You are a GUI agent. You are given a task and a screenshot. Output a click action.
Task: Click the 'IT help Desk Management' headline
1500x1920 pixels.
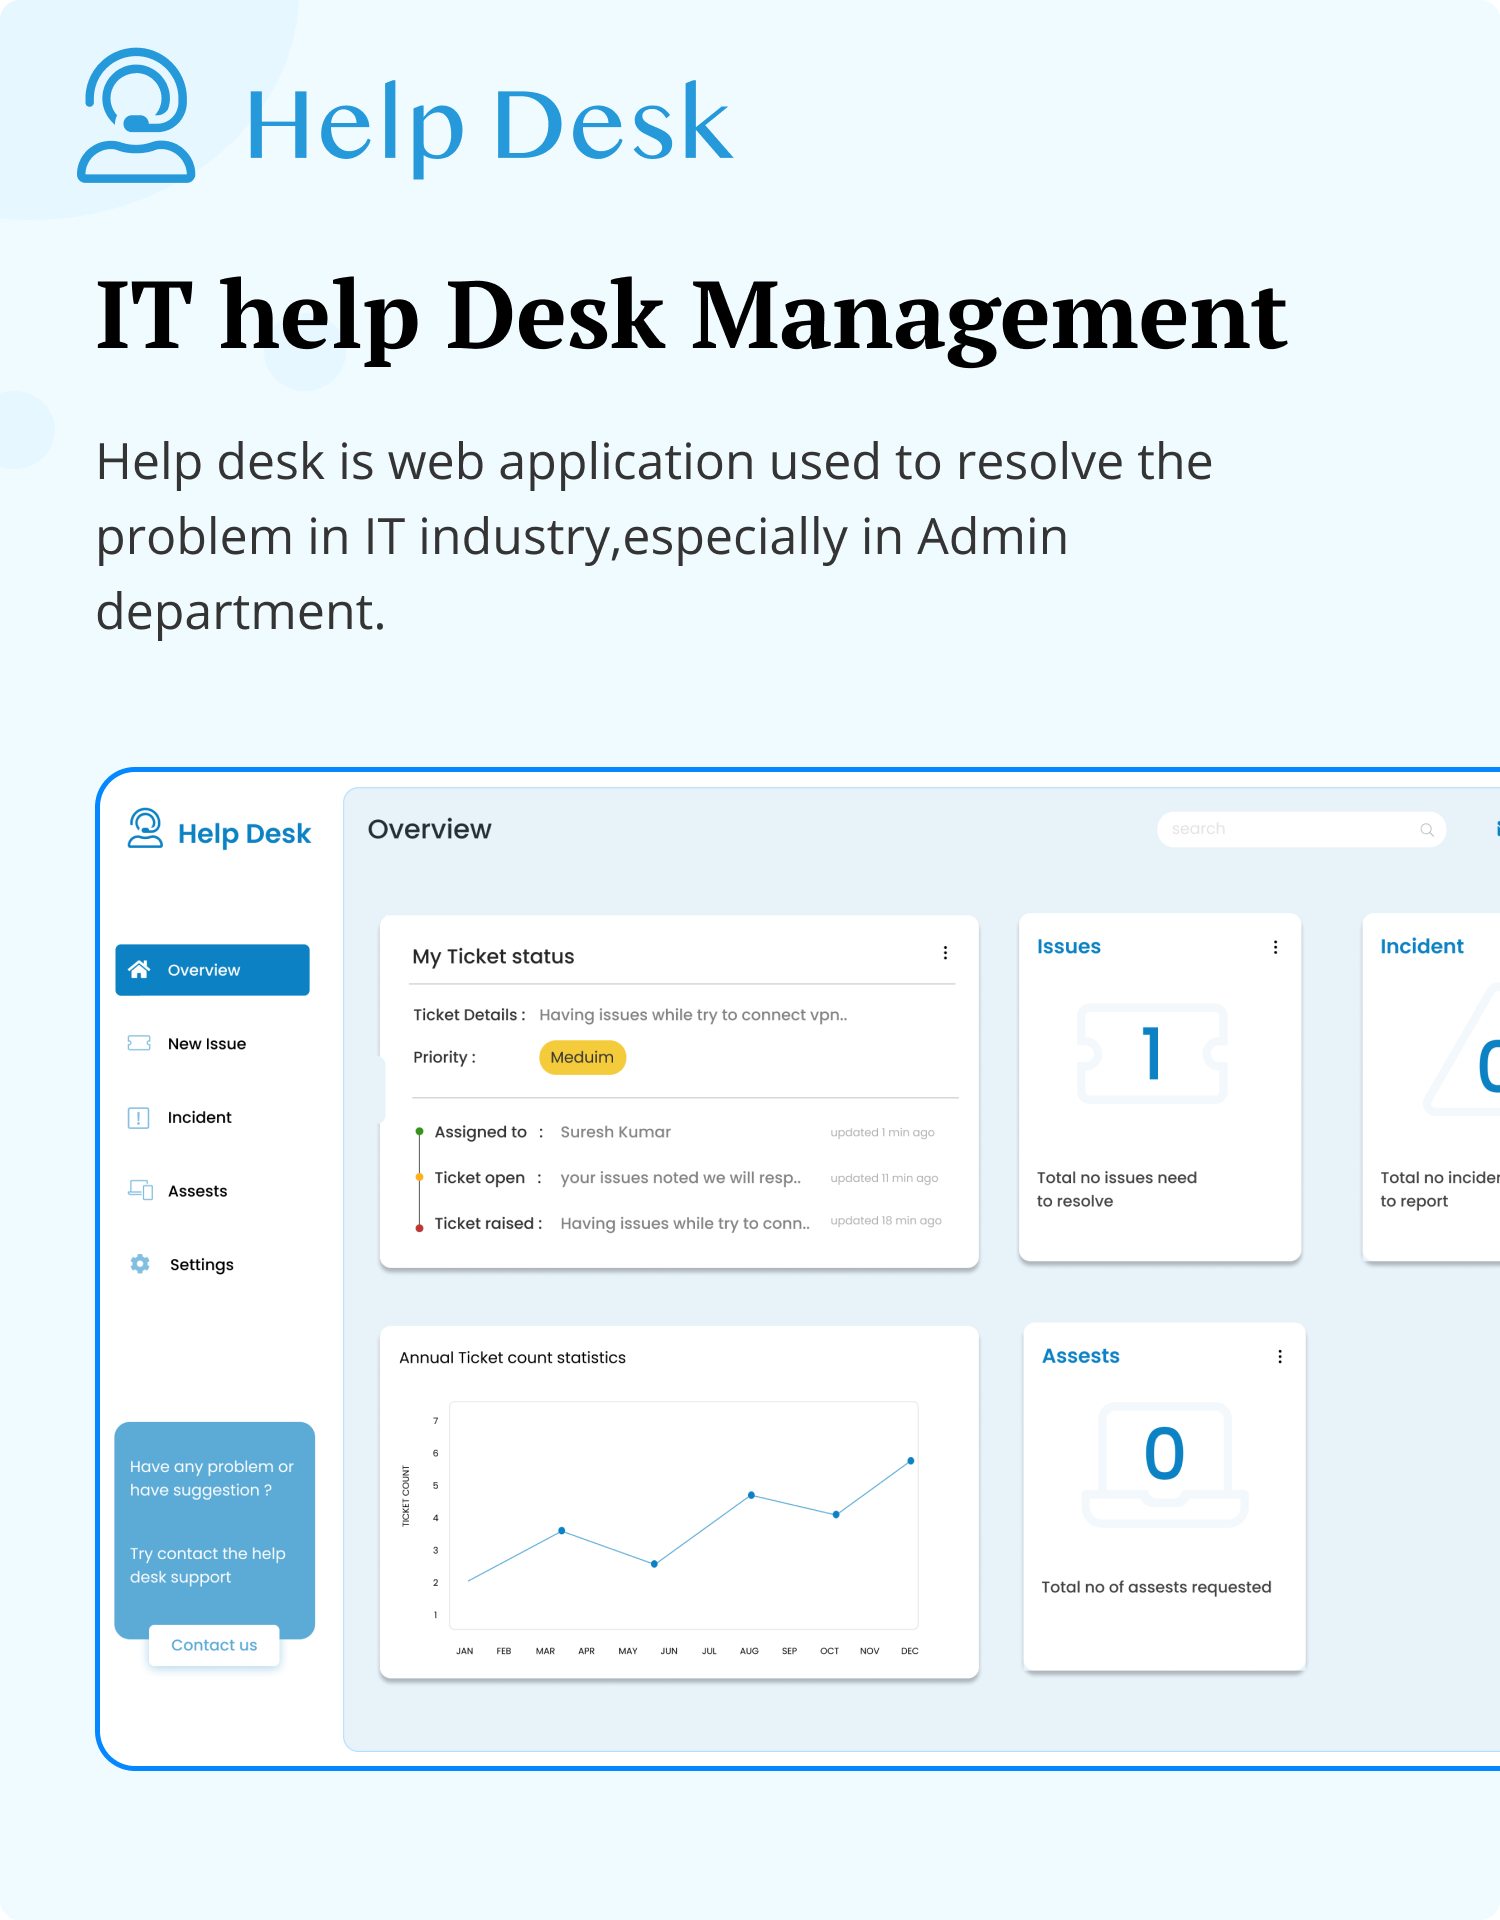(x=692, y=318)
